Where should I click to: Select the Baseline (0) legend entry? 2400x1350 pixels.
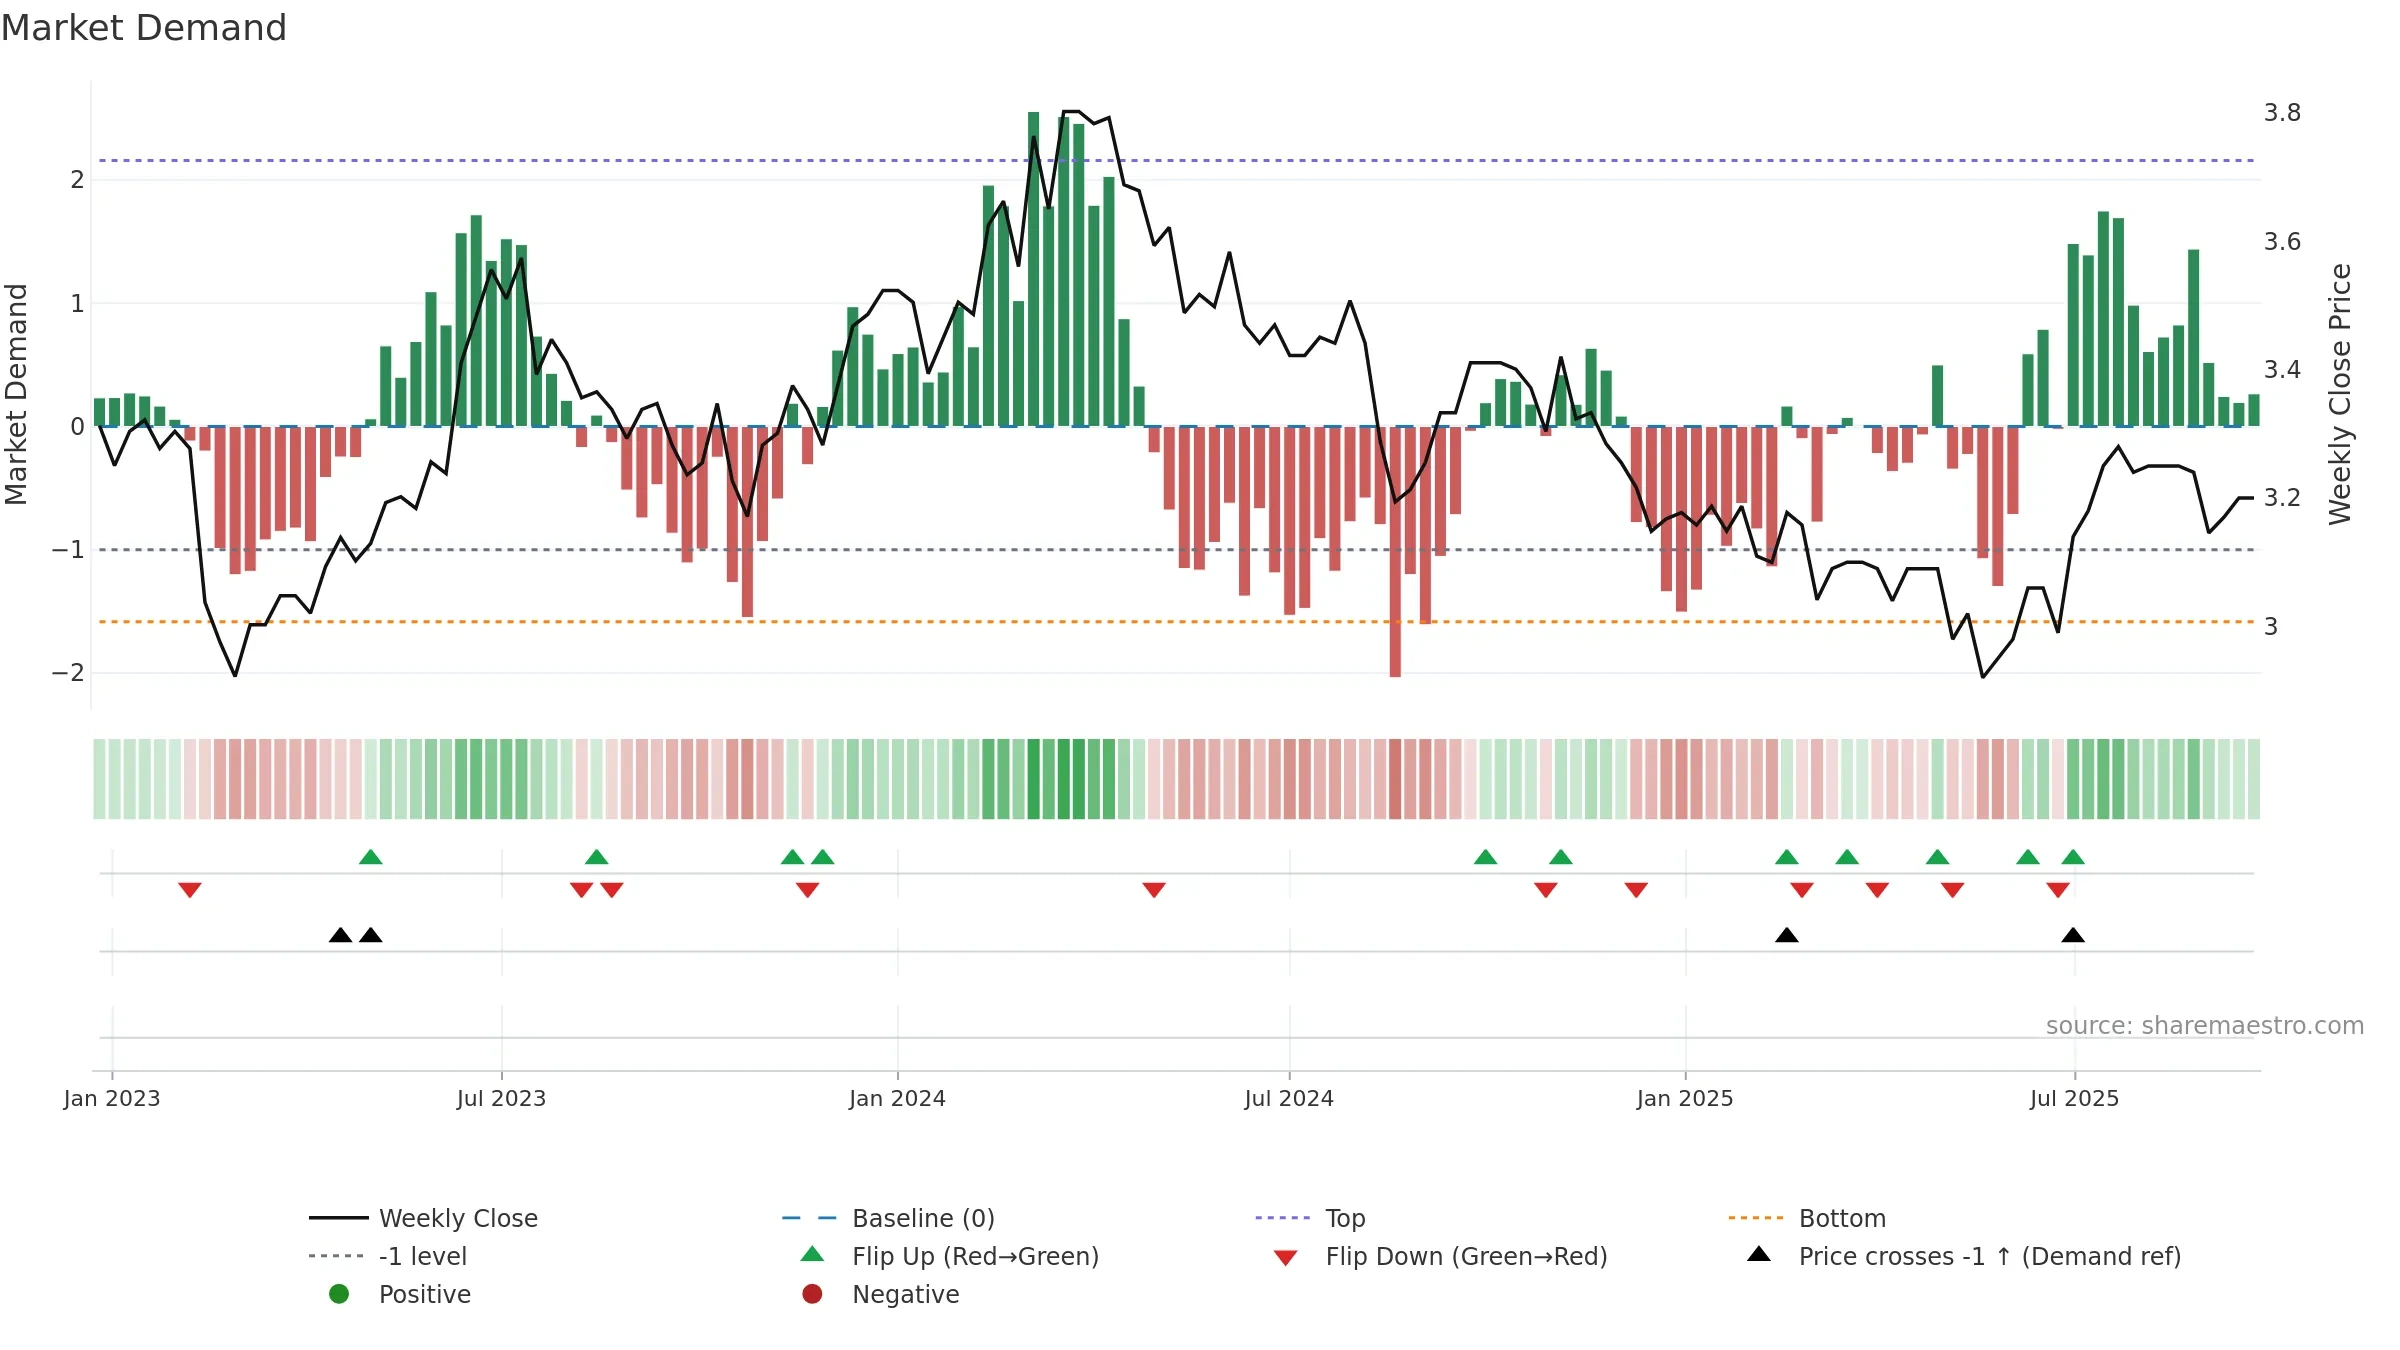point(887,1218)
